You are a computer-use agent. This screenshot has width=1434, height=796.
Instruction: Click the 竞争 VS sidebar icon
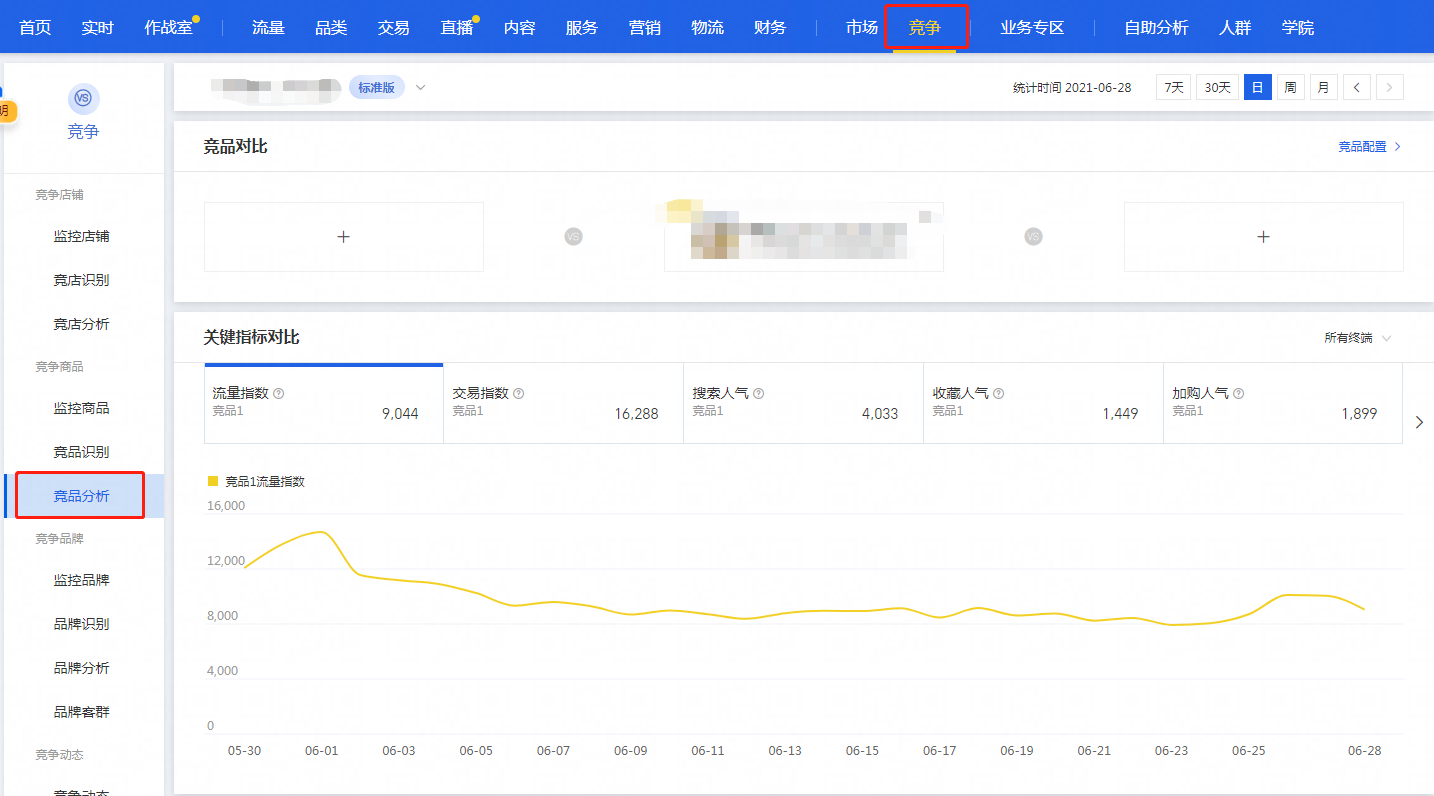pyautogui.click(x=83, y=98)
